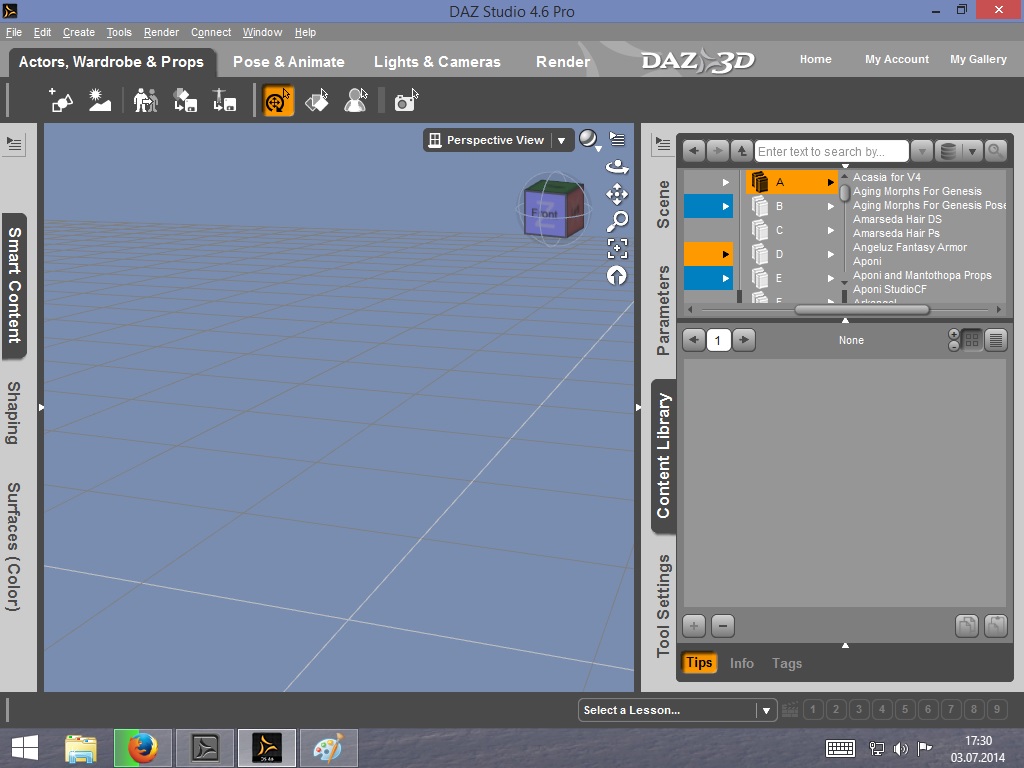Select 'Amarseda Hair Ps' entry
This screenshot has height=768, width=1024.
(896, 233)
